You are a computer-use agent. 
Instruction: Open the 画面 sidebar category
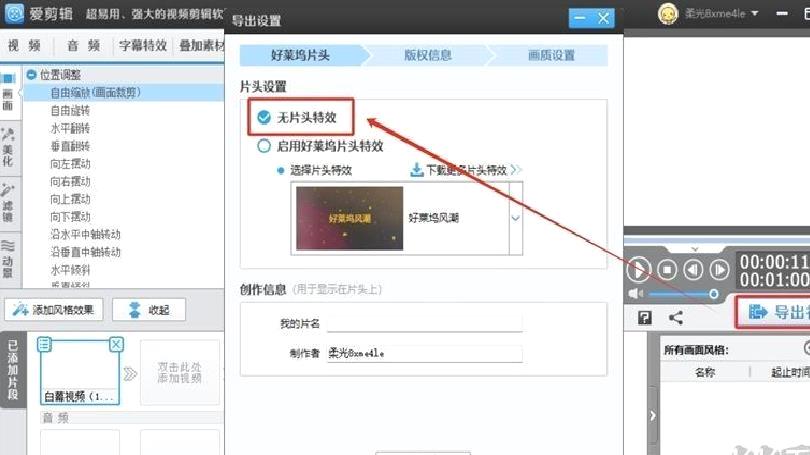(x=8, y=92)
